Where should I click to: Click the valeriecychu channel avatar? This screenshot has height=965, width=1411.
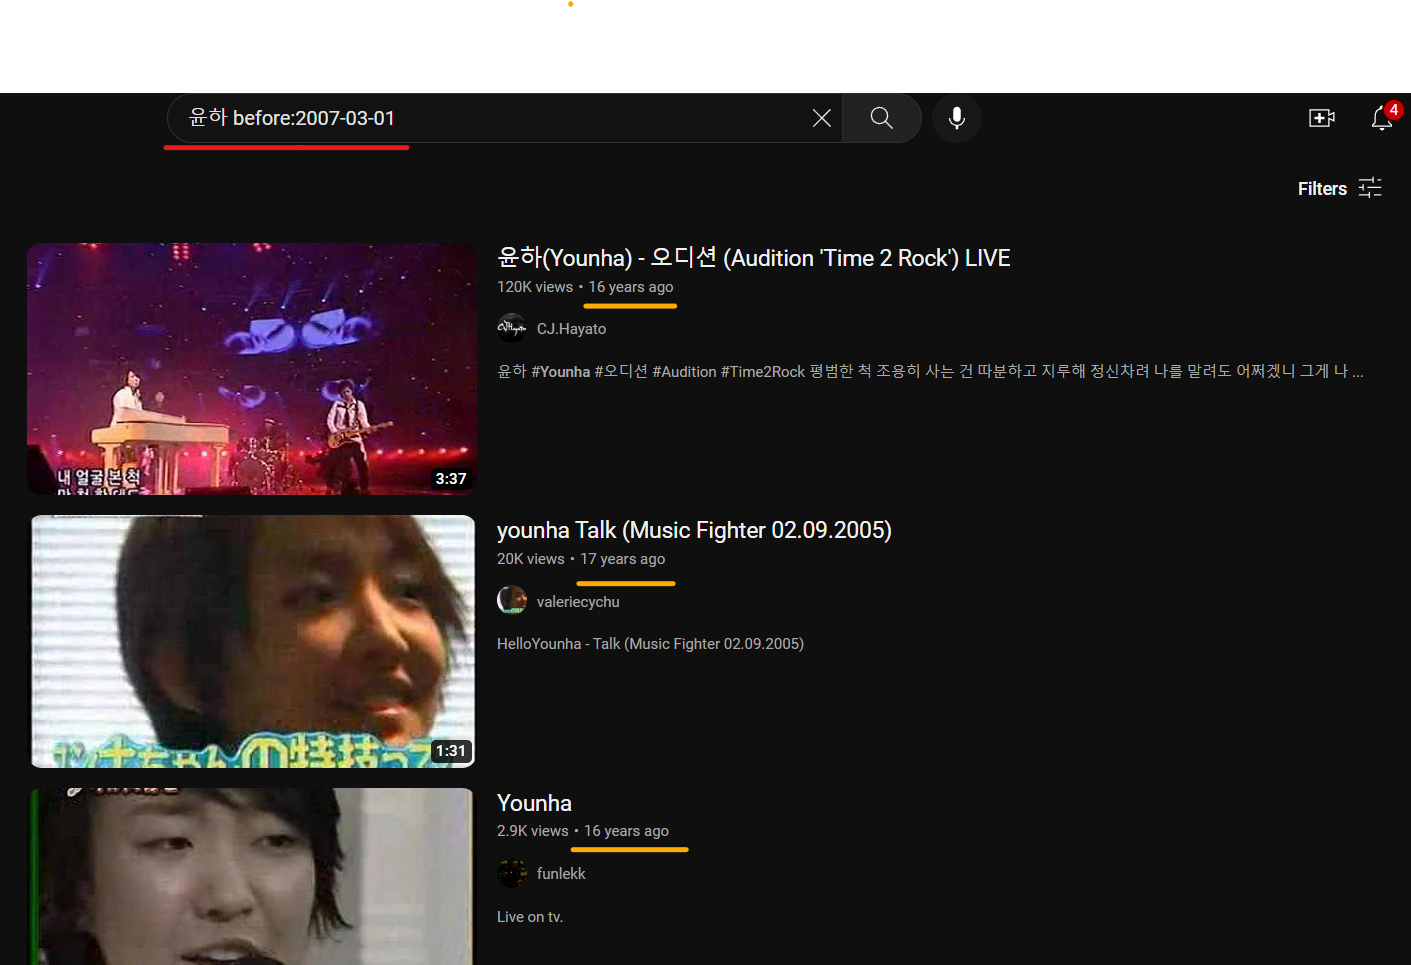coord(512,600)
